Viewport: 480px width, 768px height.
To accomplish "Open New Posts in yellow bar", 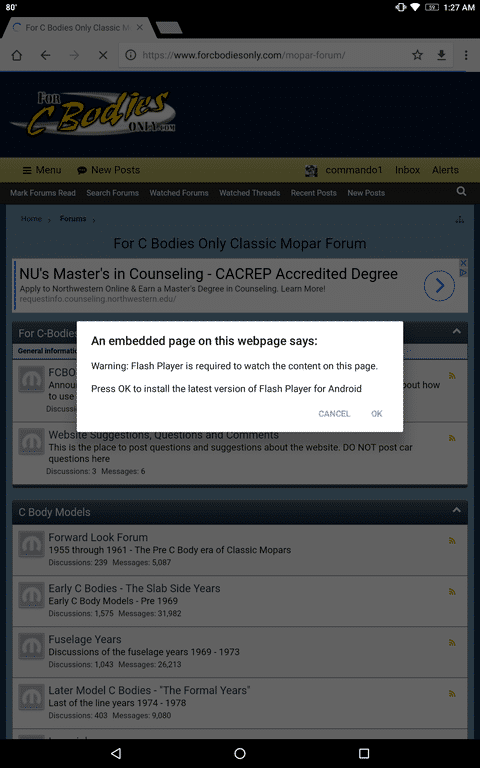I will coord(109,170).
